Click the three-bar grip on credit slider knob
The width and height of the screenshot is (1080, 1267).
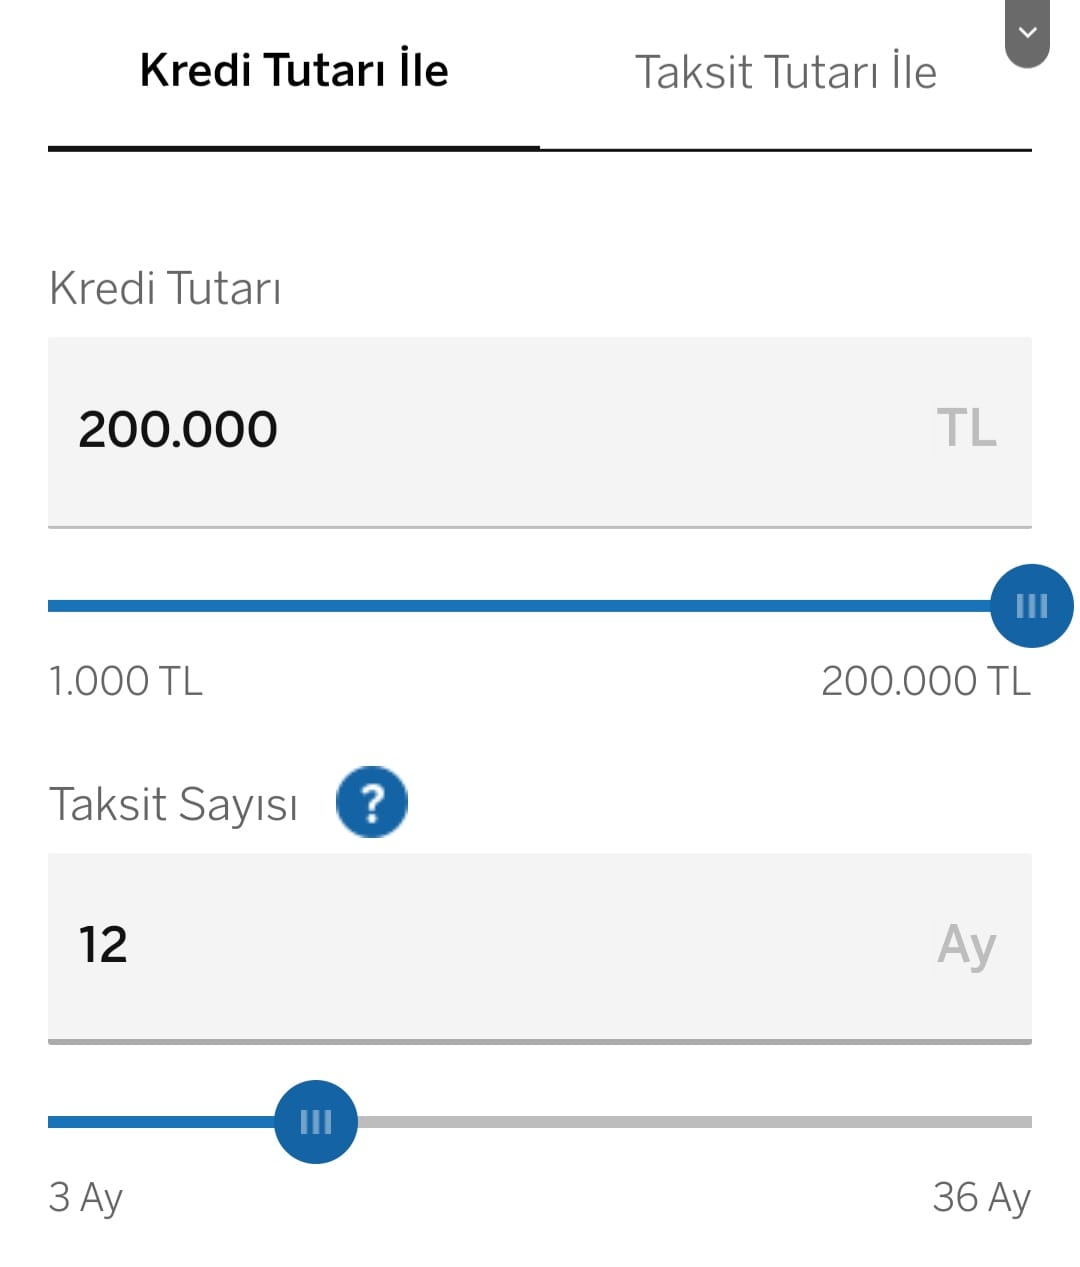pyautogui.click(x=1032, y=606)
